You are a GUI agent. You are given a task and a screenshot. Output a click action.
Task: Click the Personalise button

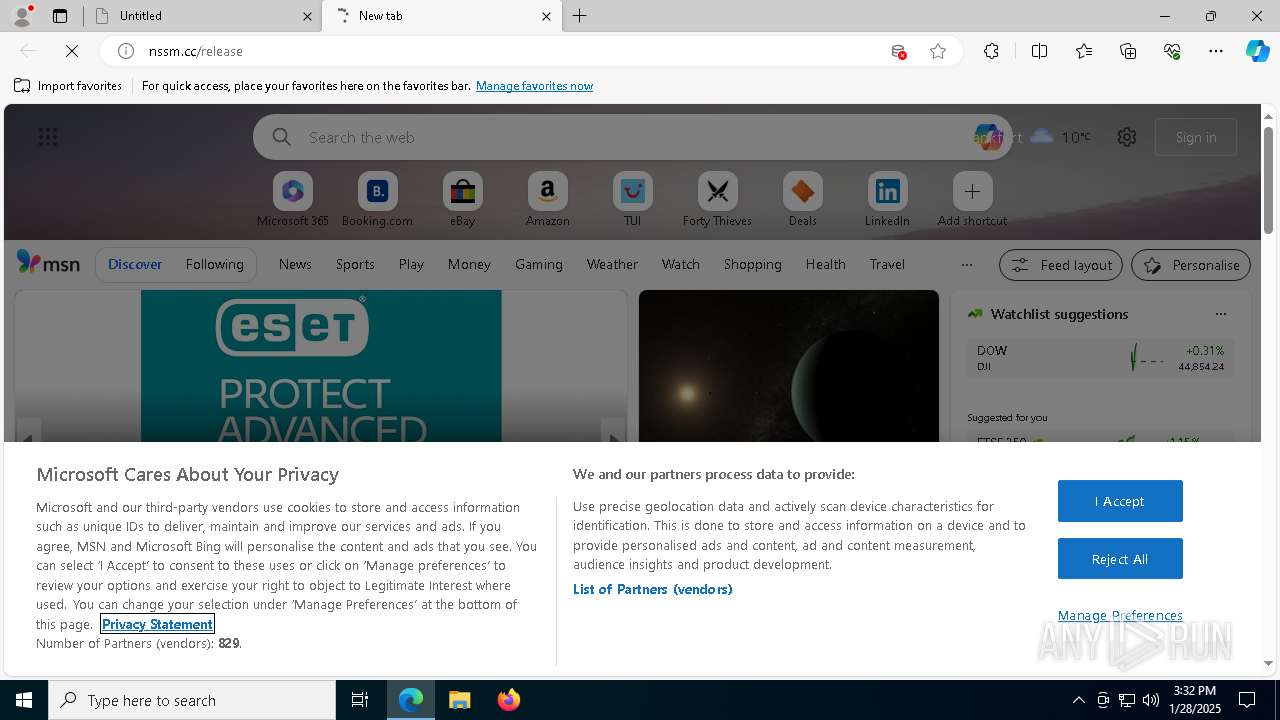pos(1191,265)
